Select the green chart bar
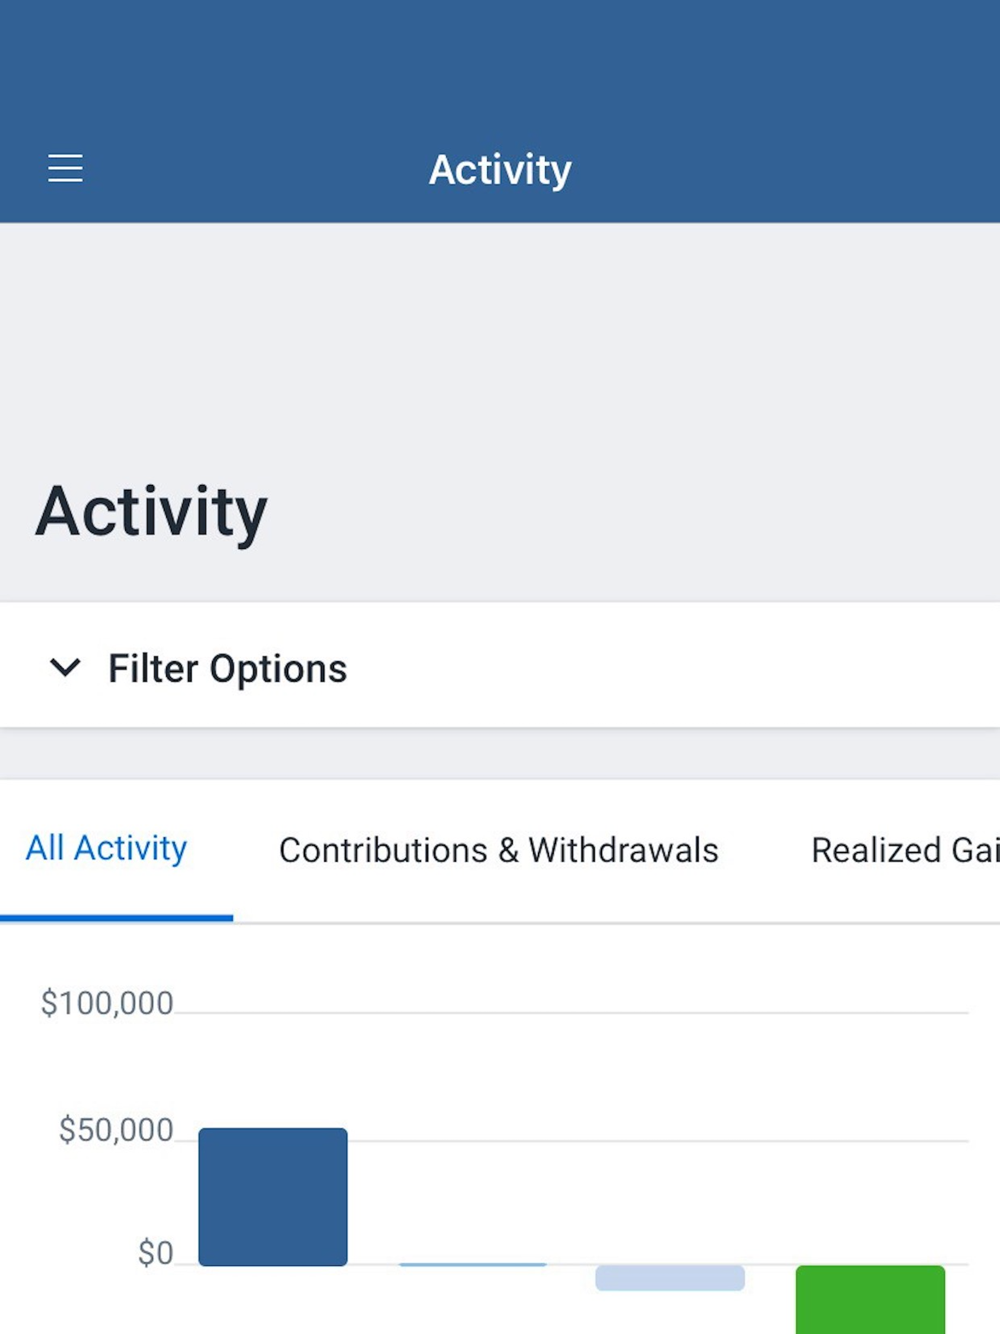This screenshot has width=1000, height=1334. tap(870, 1298)
